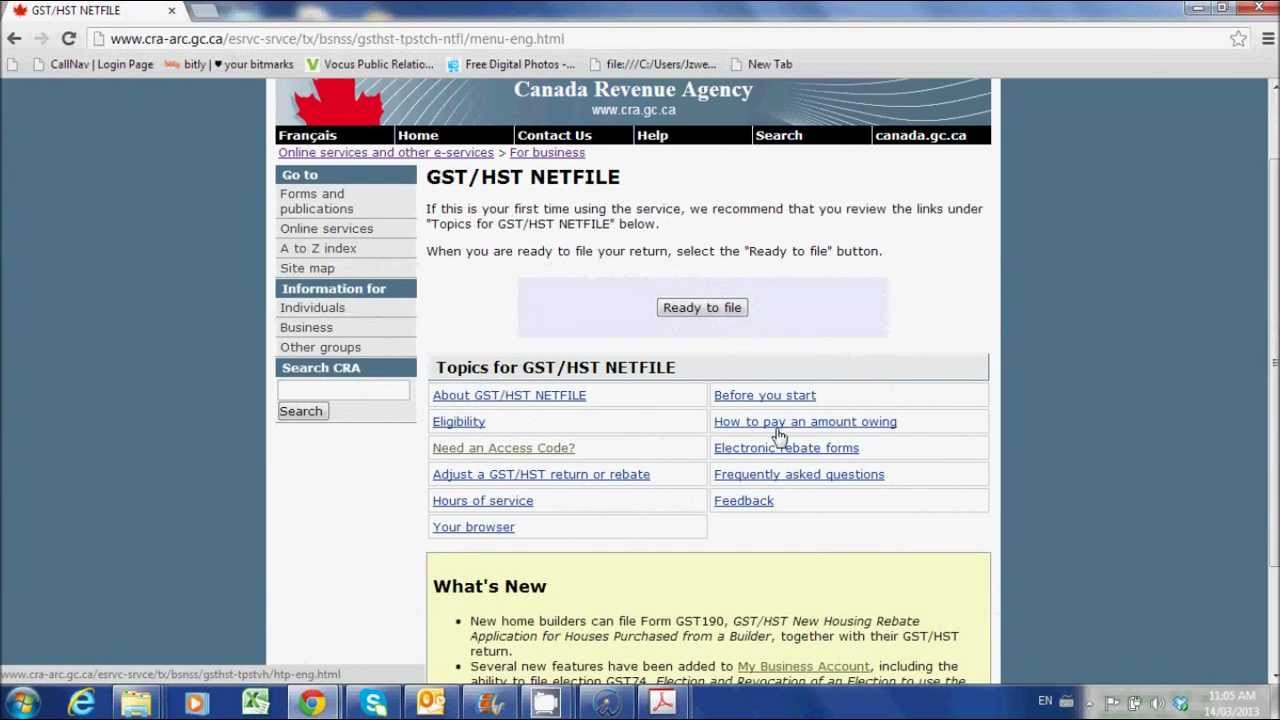Screen dimensions: 1280x720
Task: Click the Canada Revenue Agency banner
Action: tap(633, 101)
